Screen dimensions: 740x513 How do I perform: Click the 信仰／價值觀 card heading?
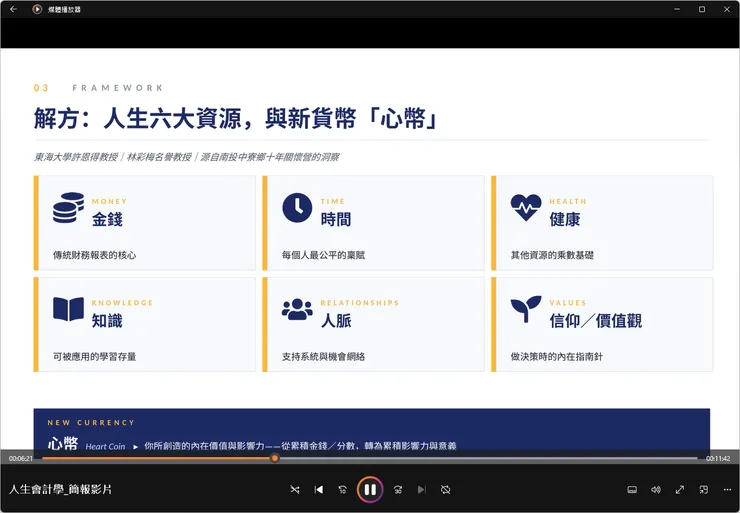coord(596,321)
